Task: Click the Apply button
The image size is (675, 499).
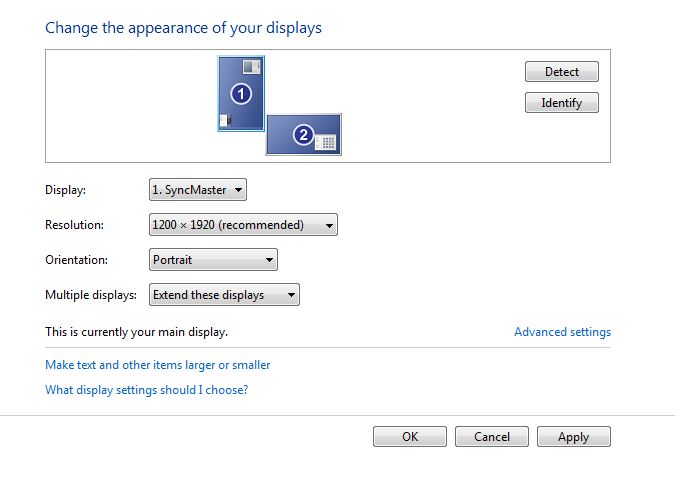Action: point(573,437)
